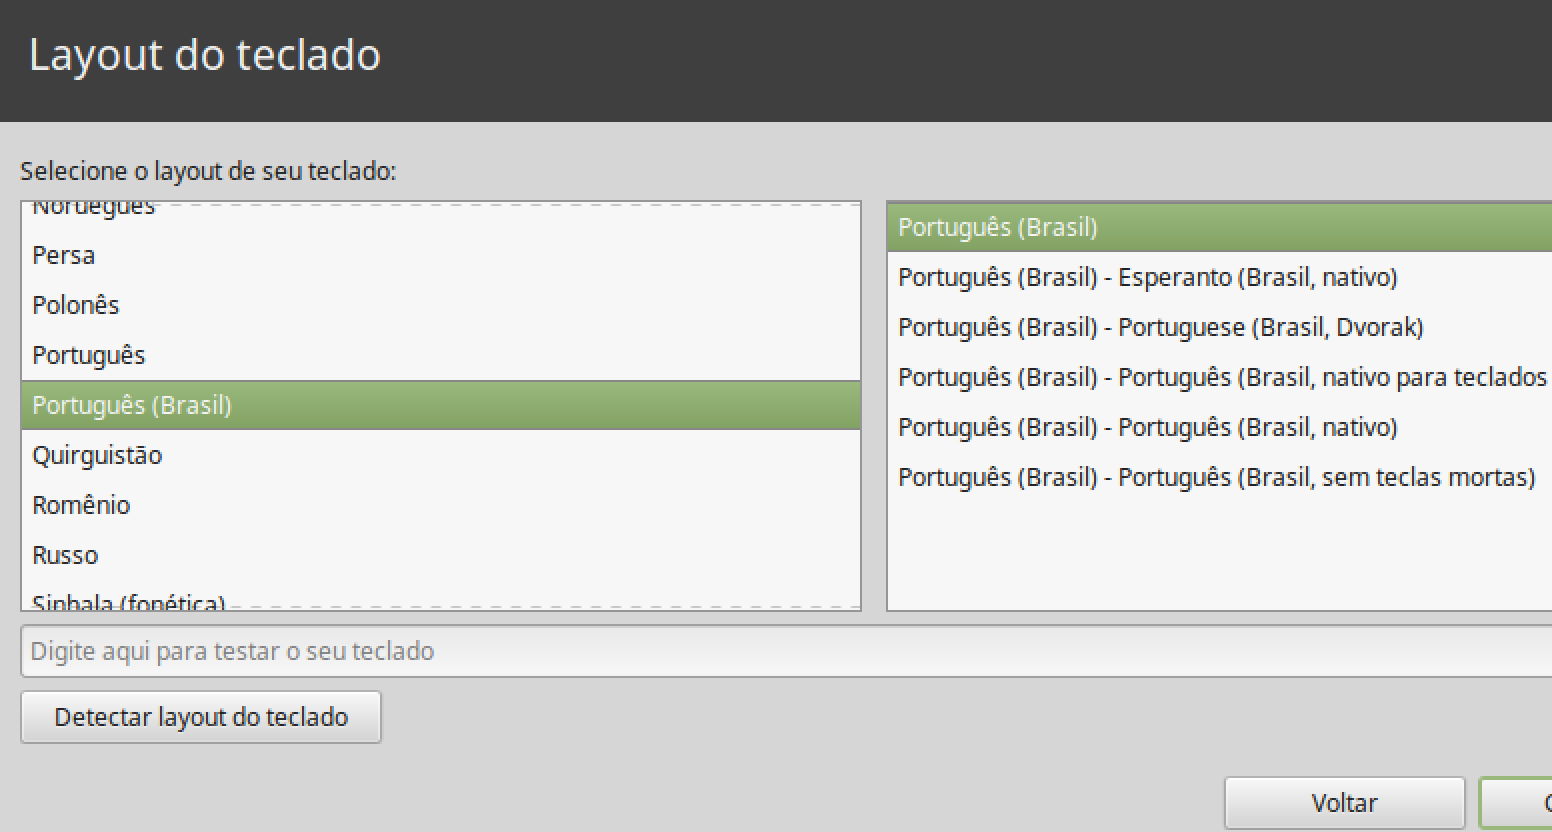
Task: Select the partially visible Sinhala (fonética) entry
Action: 128,602
